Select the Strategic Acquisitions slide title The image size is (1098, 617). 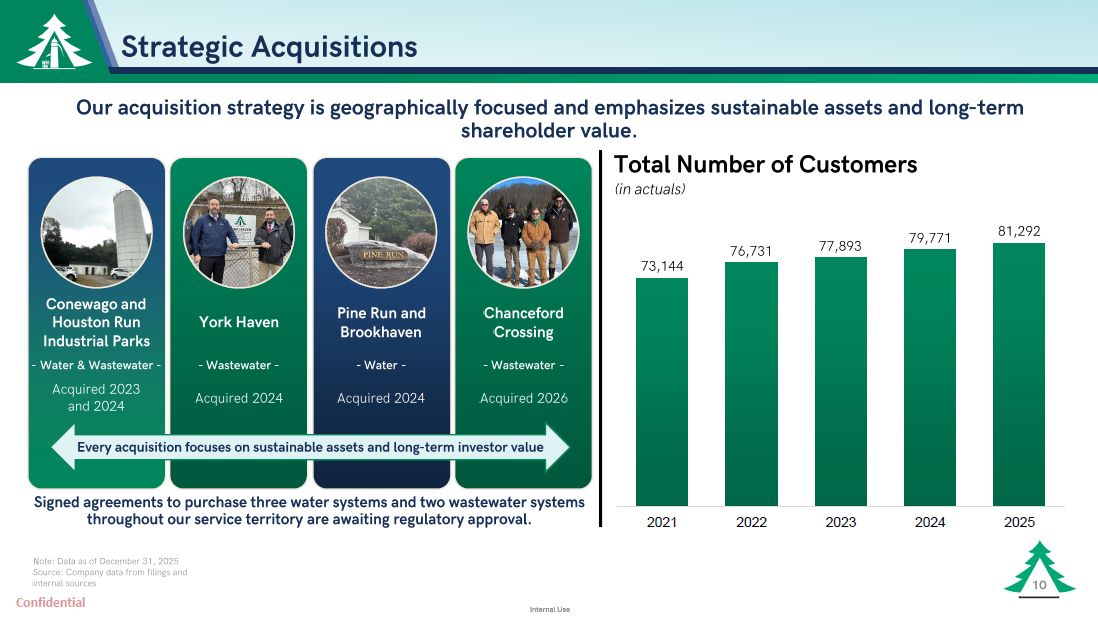(x=269, y=46)
